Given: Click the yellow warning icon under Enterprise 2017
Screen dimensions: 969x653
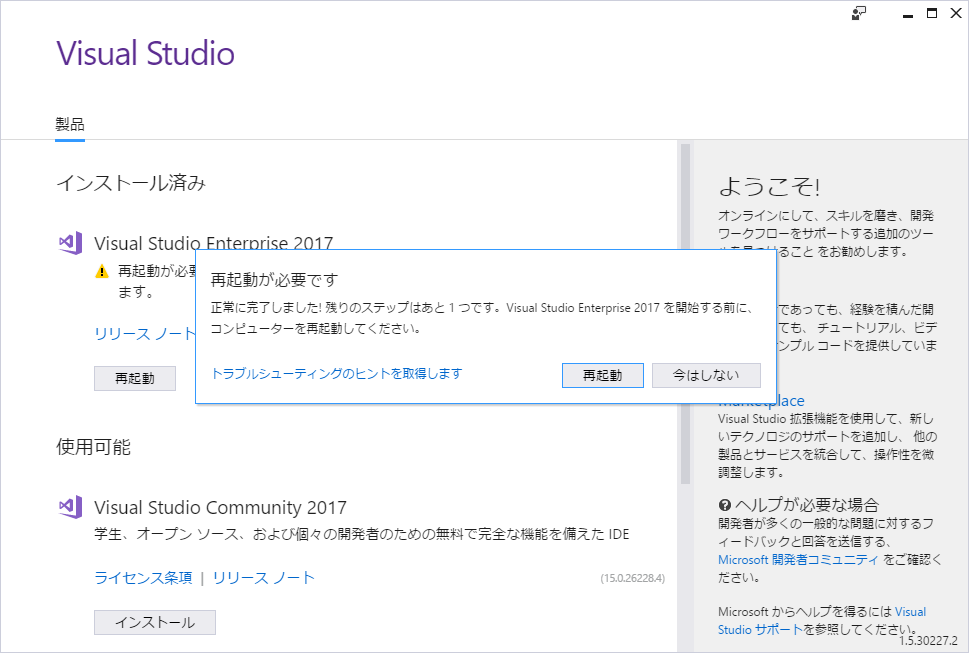Looking at the screenshot, I should (102, 271).
